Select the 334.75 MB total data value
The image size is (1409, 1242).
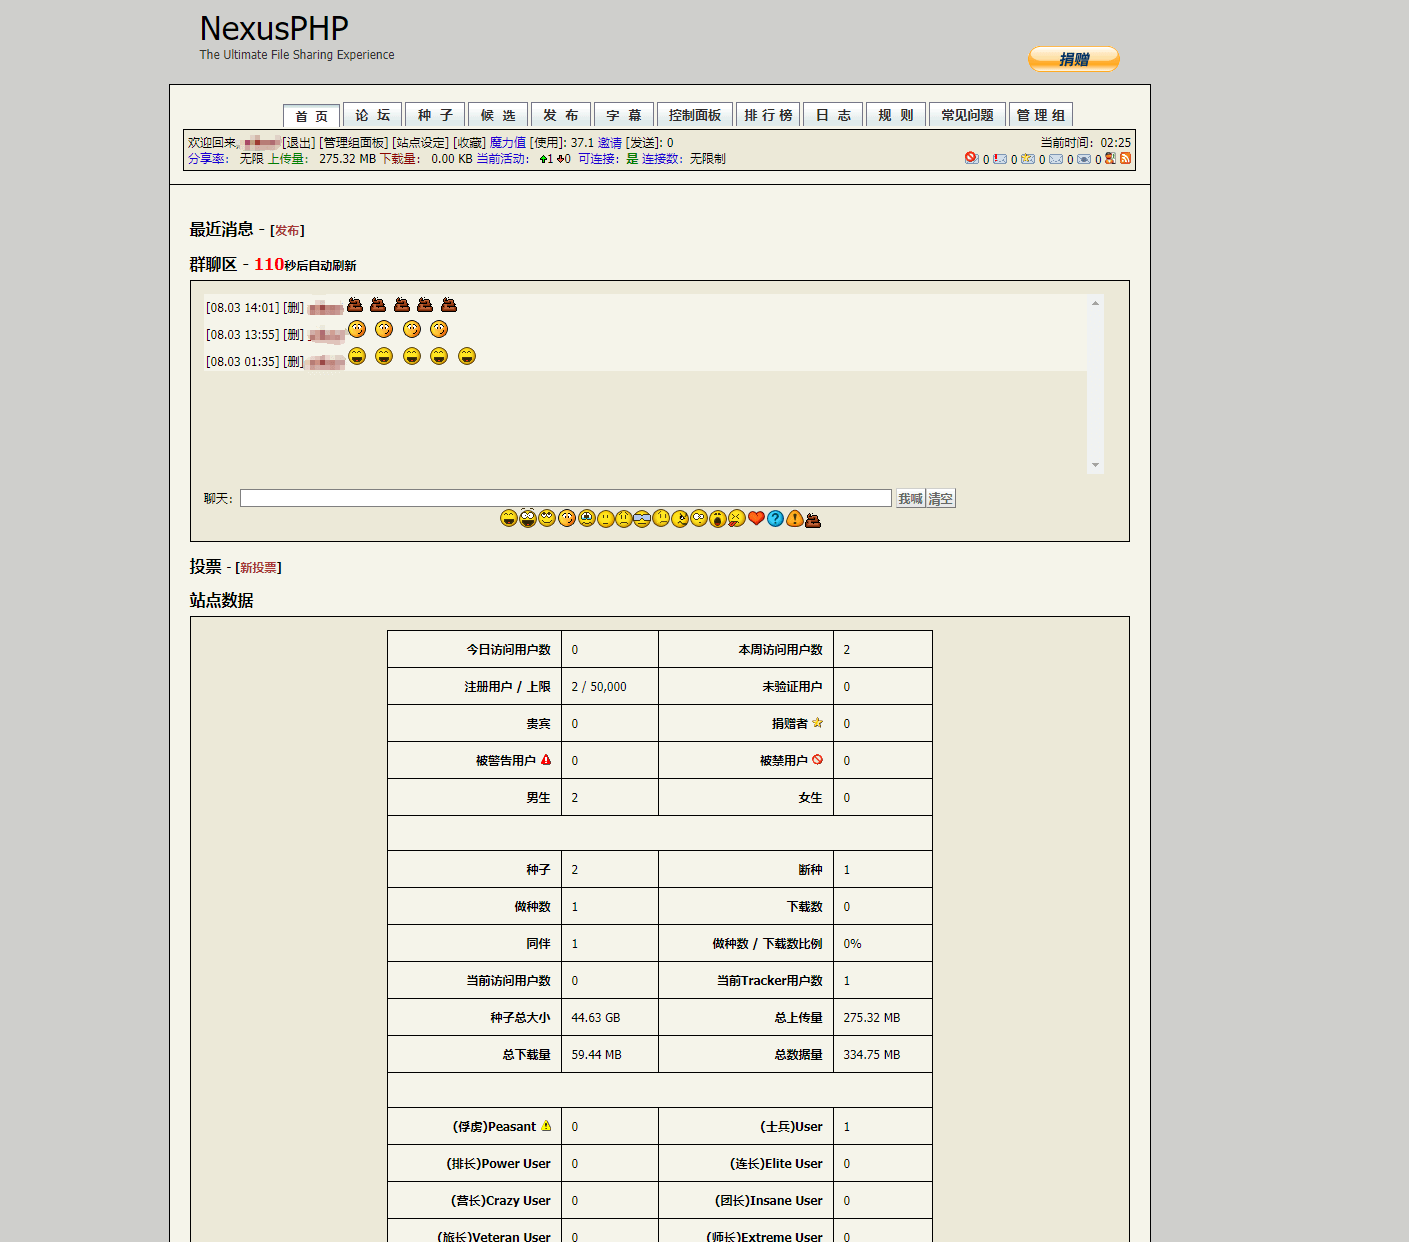tap(872, 1055)
